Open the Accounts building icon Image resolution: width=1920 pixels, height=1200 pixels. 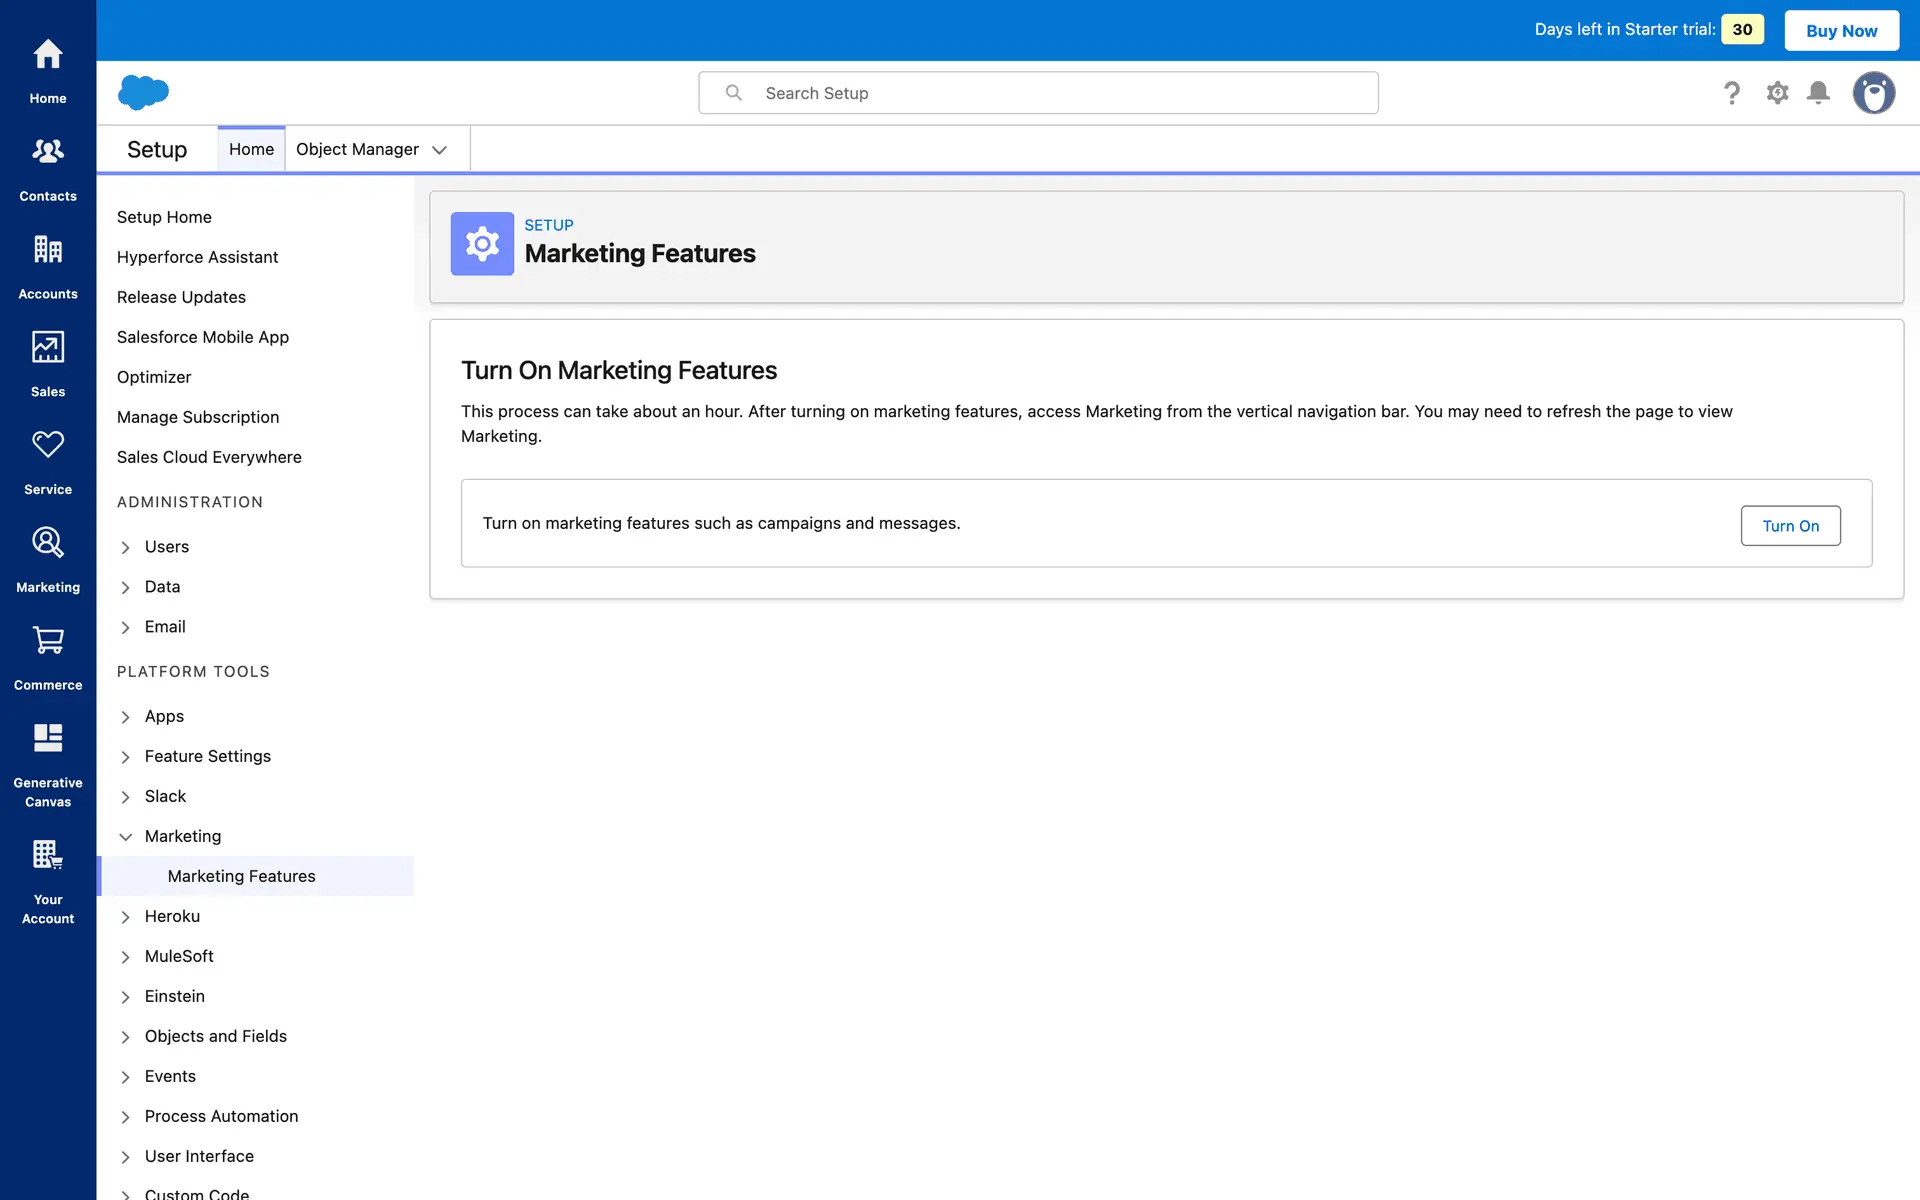(48, 265)
